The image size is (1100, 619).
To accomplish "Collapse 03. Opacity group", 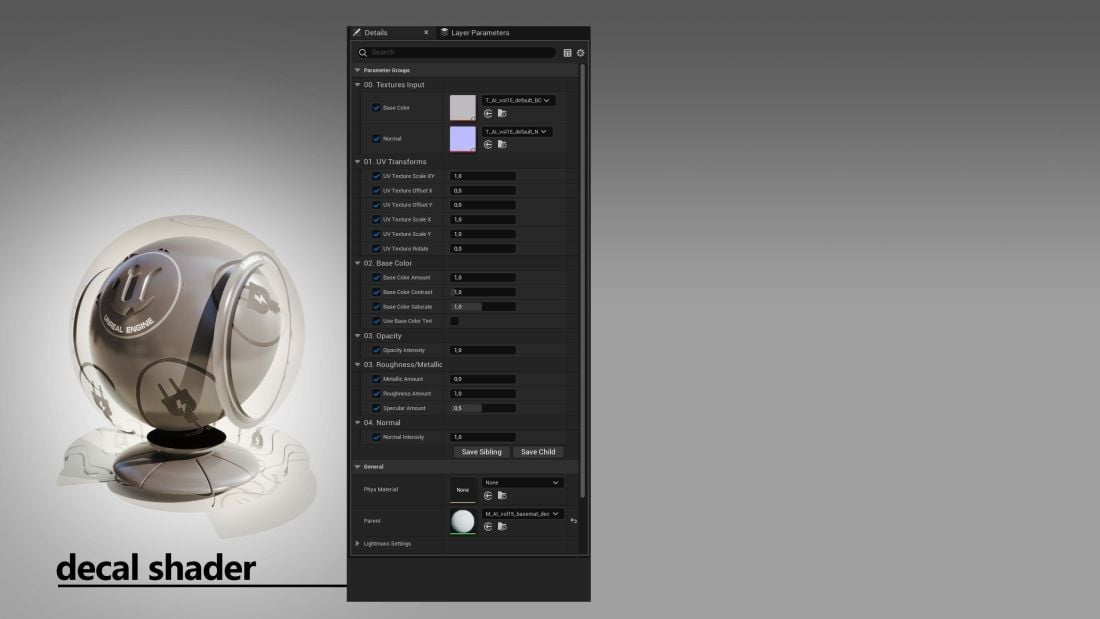I will point(358,335).
